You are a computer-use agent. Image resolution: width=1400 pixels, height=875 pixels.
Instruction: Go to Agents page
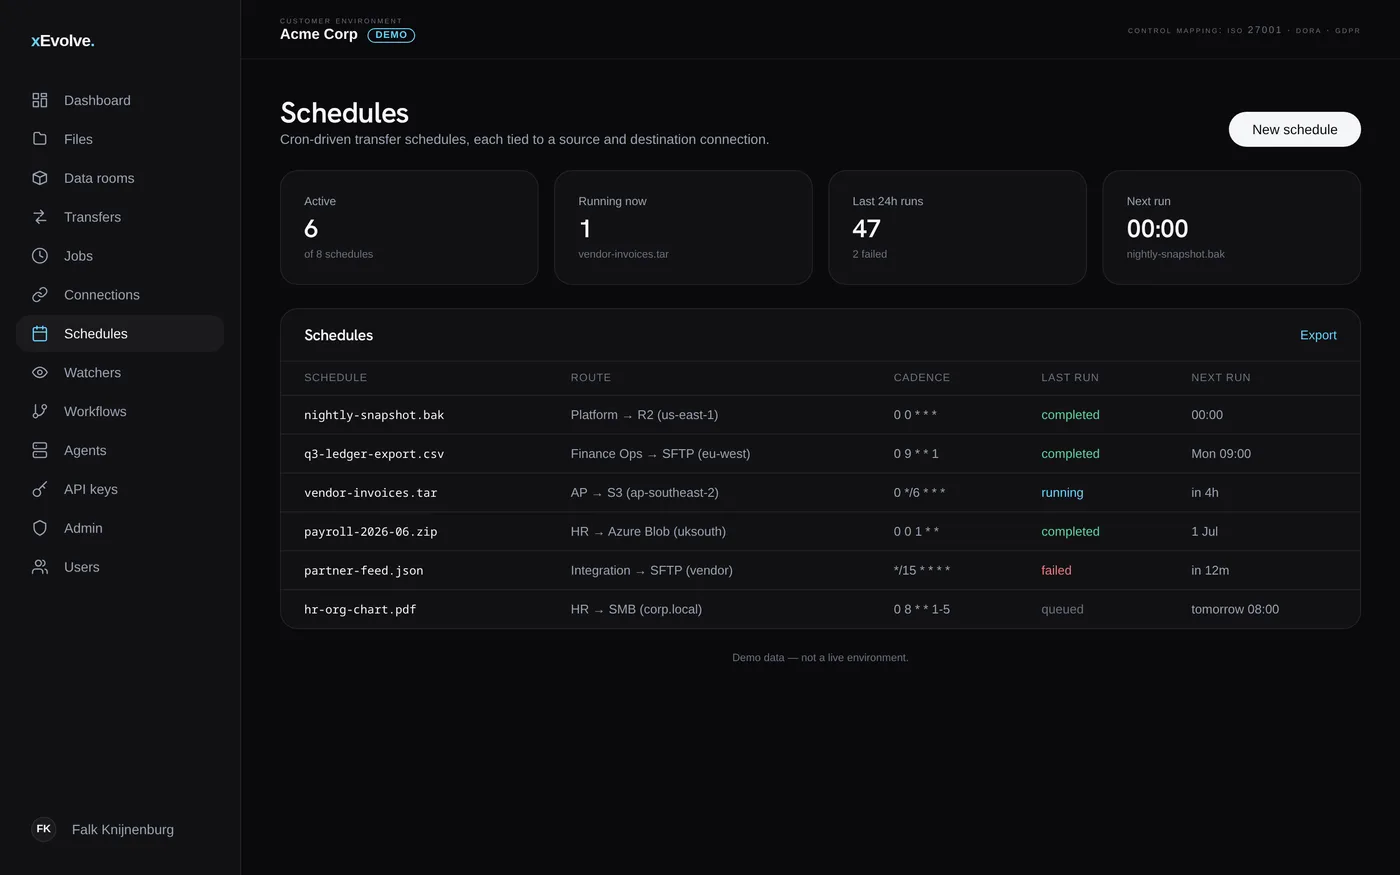point(120,450)
